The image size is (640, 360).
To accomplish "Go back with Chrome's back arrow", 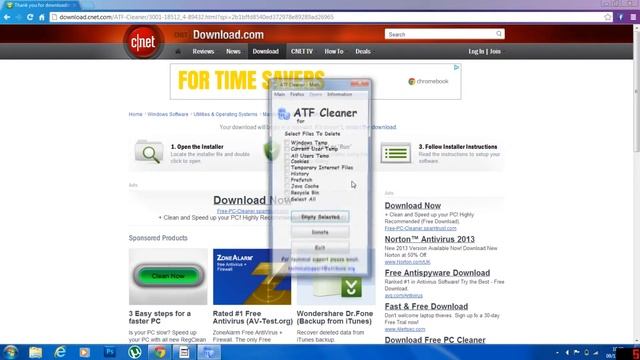I will (7, 17).
